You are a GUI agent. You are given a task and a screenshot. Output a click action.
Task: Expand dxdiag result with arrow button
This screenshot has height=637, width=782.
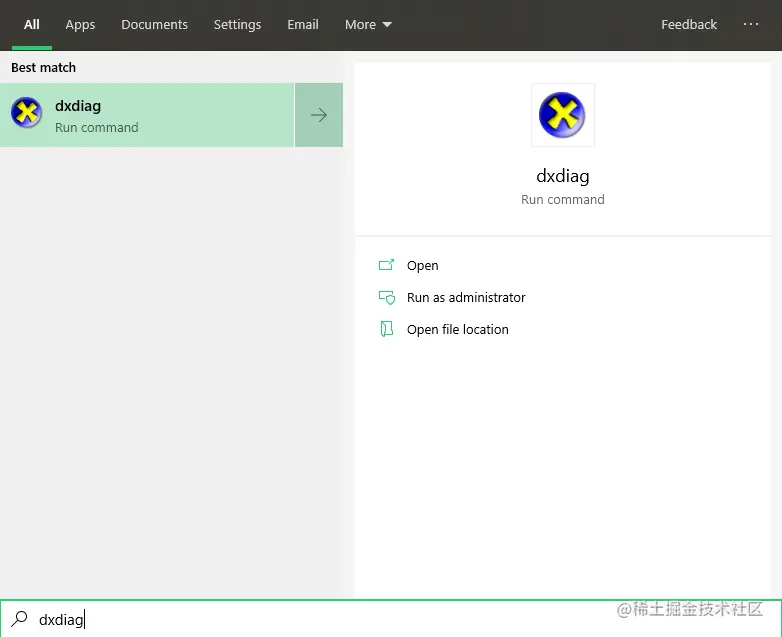[x=319, y=115]
